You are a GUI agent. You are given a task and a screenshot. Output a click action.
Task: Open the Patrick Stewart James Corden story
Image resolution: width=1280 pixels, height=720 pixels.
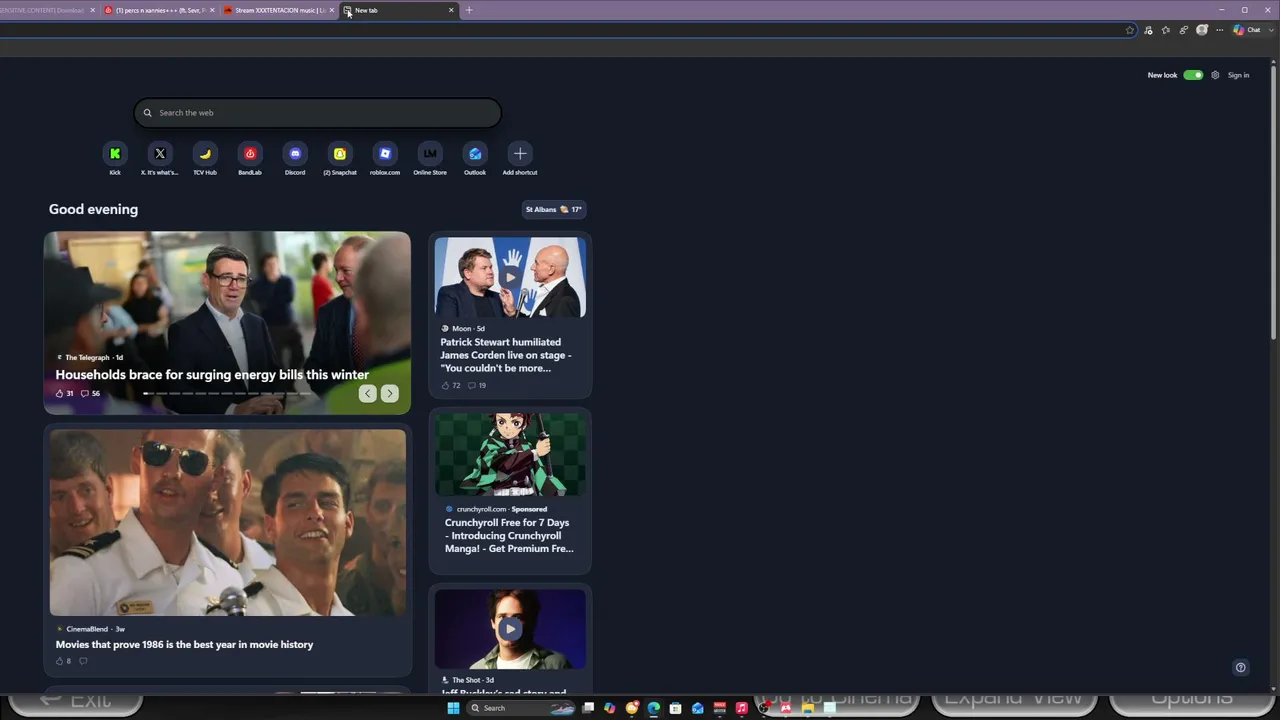[506, 355]
